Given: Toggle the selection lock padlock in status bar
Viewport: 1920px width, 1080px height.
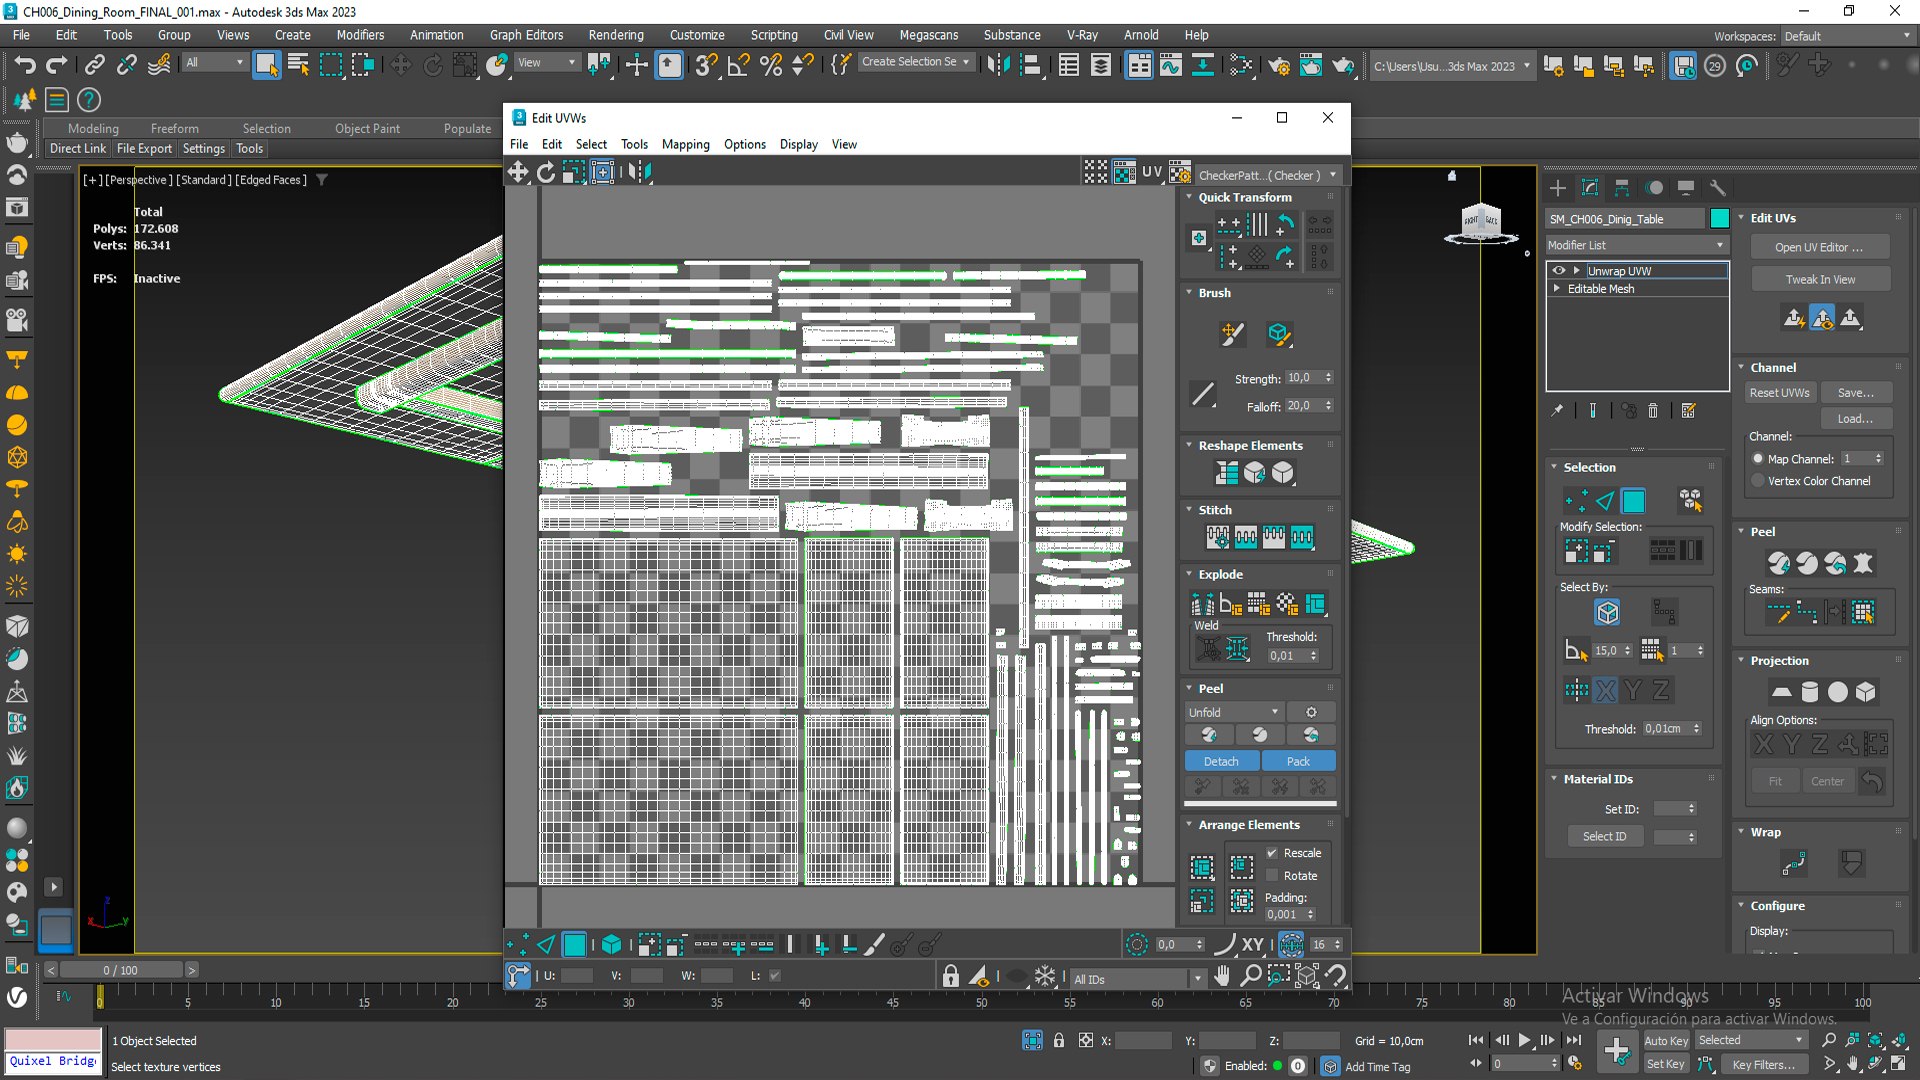Looking at the screenshot, I should tap(1059, 1041).
